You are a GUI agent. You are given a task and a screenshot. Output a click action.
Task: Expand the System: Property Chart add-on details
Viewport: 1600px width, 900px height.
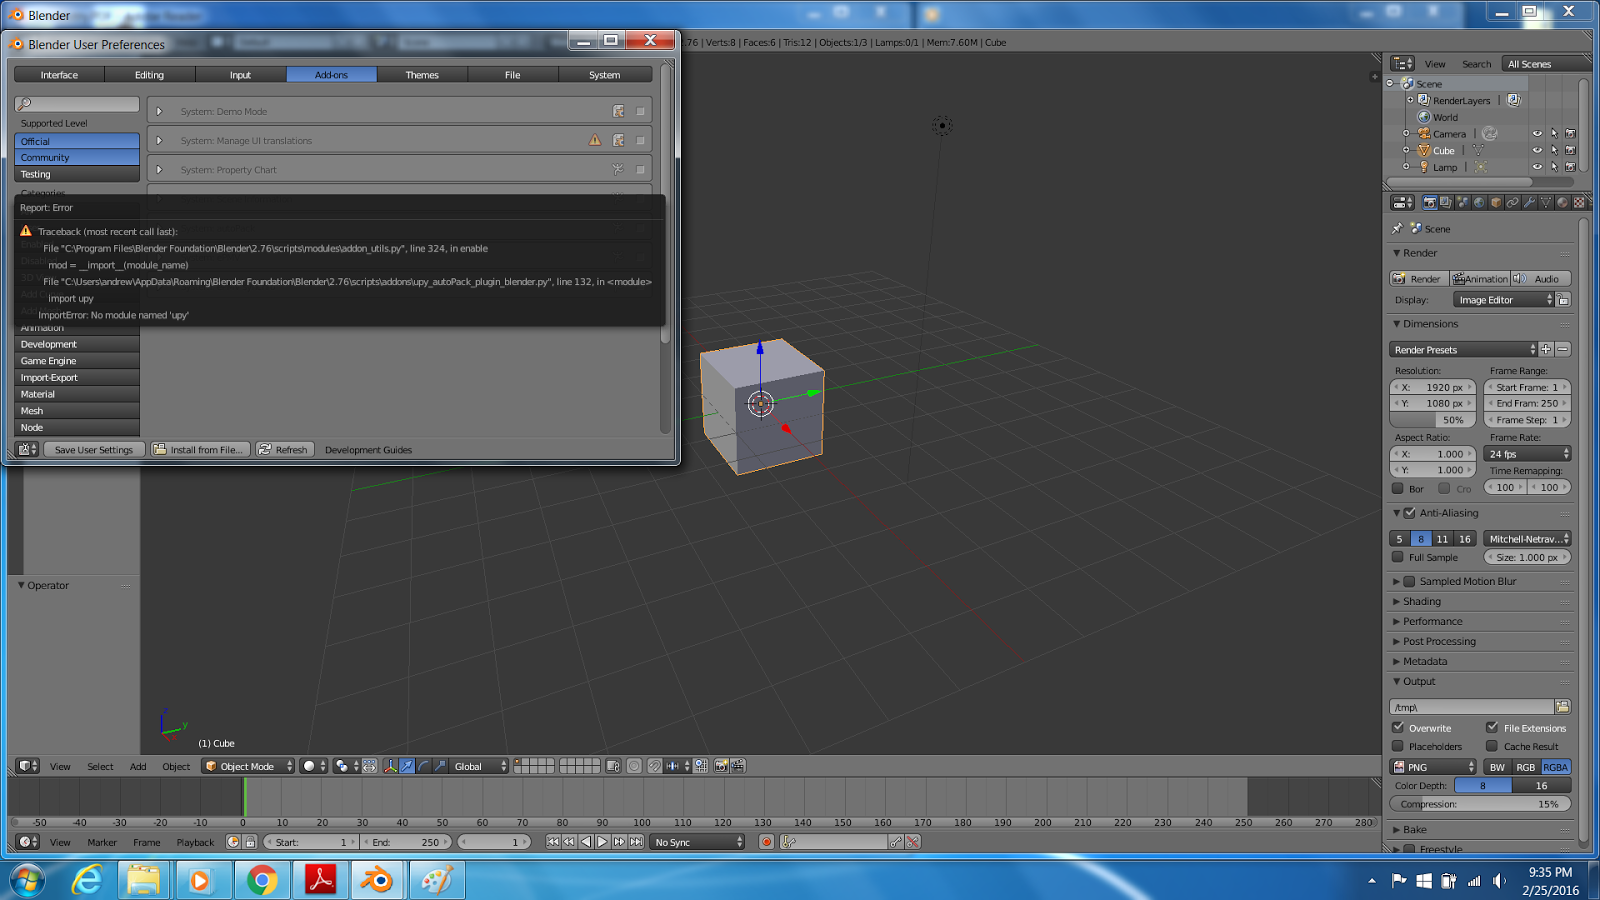pyautogui.click(x=159, y=170)
